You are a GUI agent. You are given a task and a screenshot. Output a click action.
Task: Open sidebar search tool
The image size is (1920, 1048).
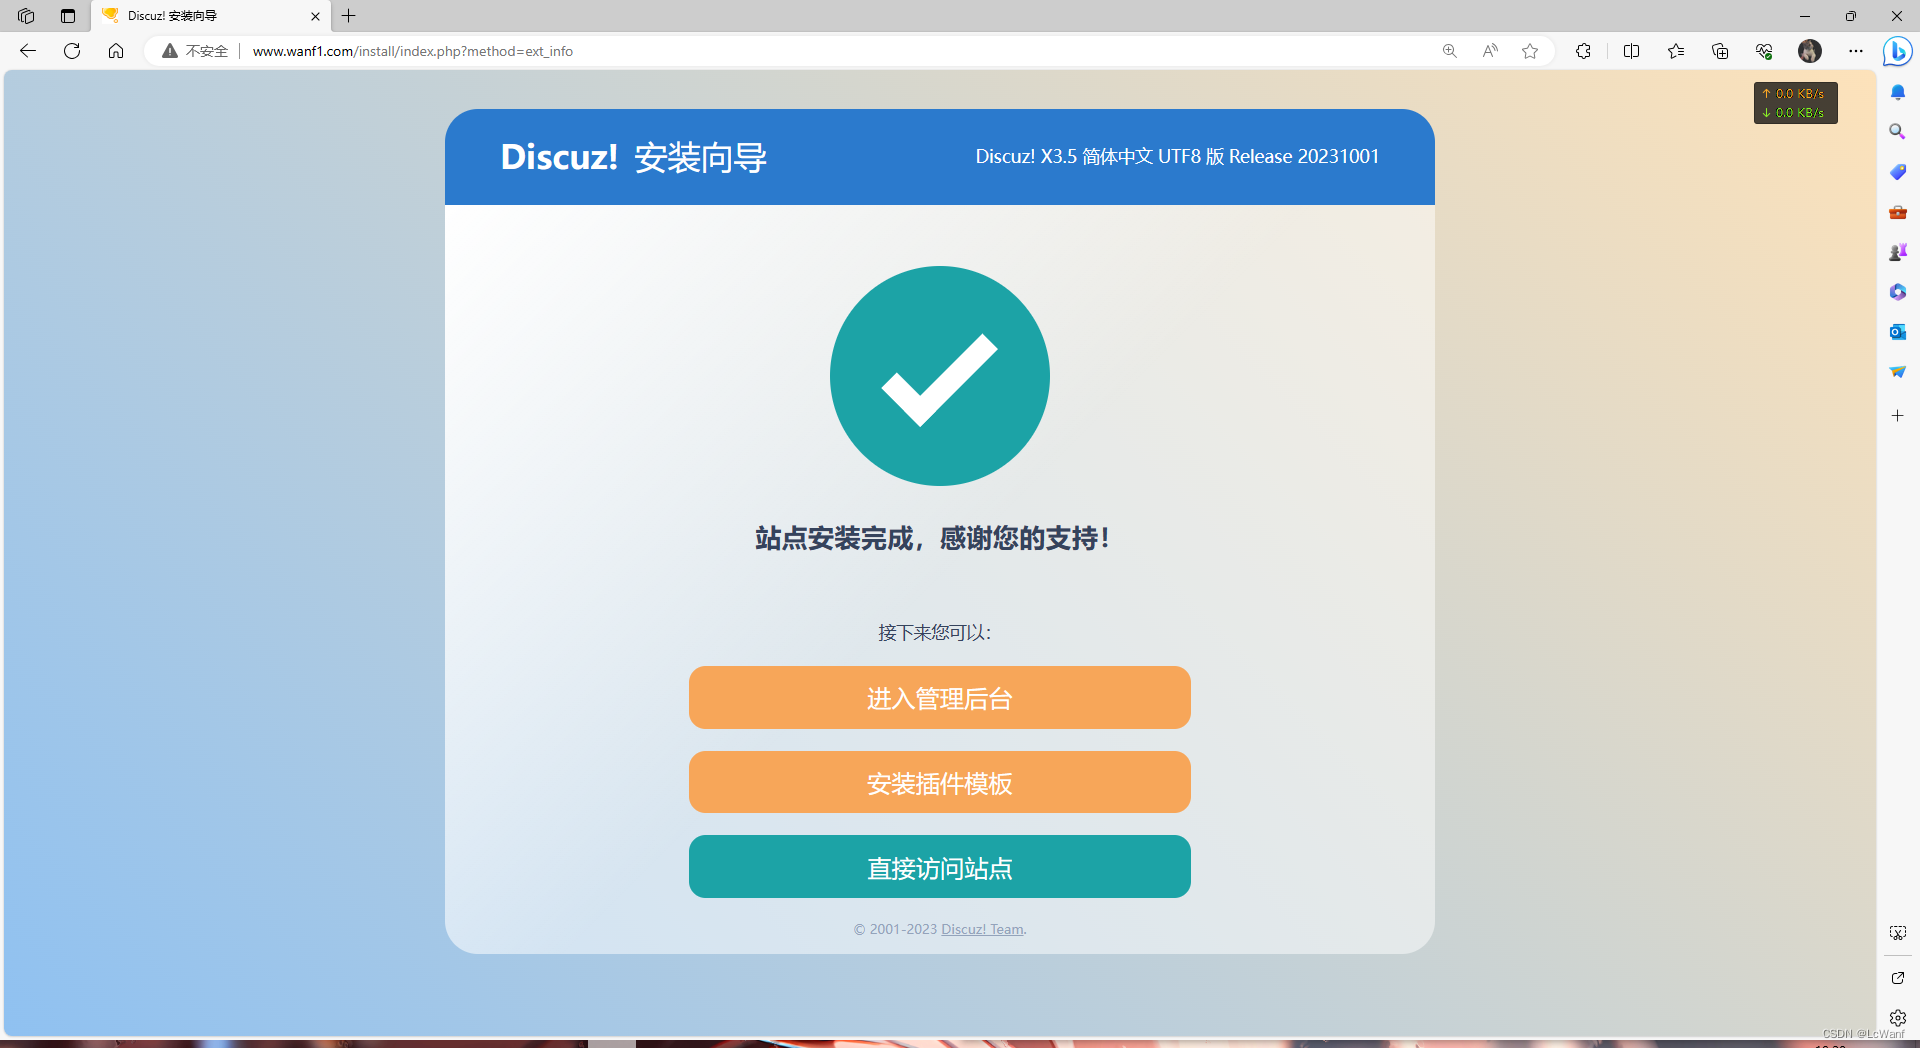[1898, 132]
